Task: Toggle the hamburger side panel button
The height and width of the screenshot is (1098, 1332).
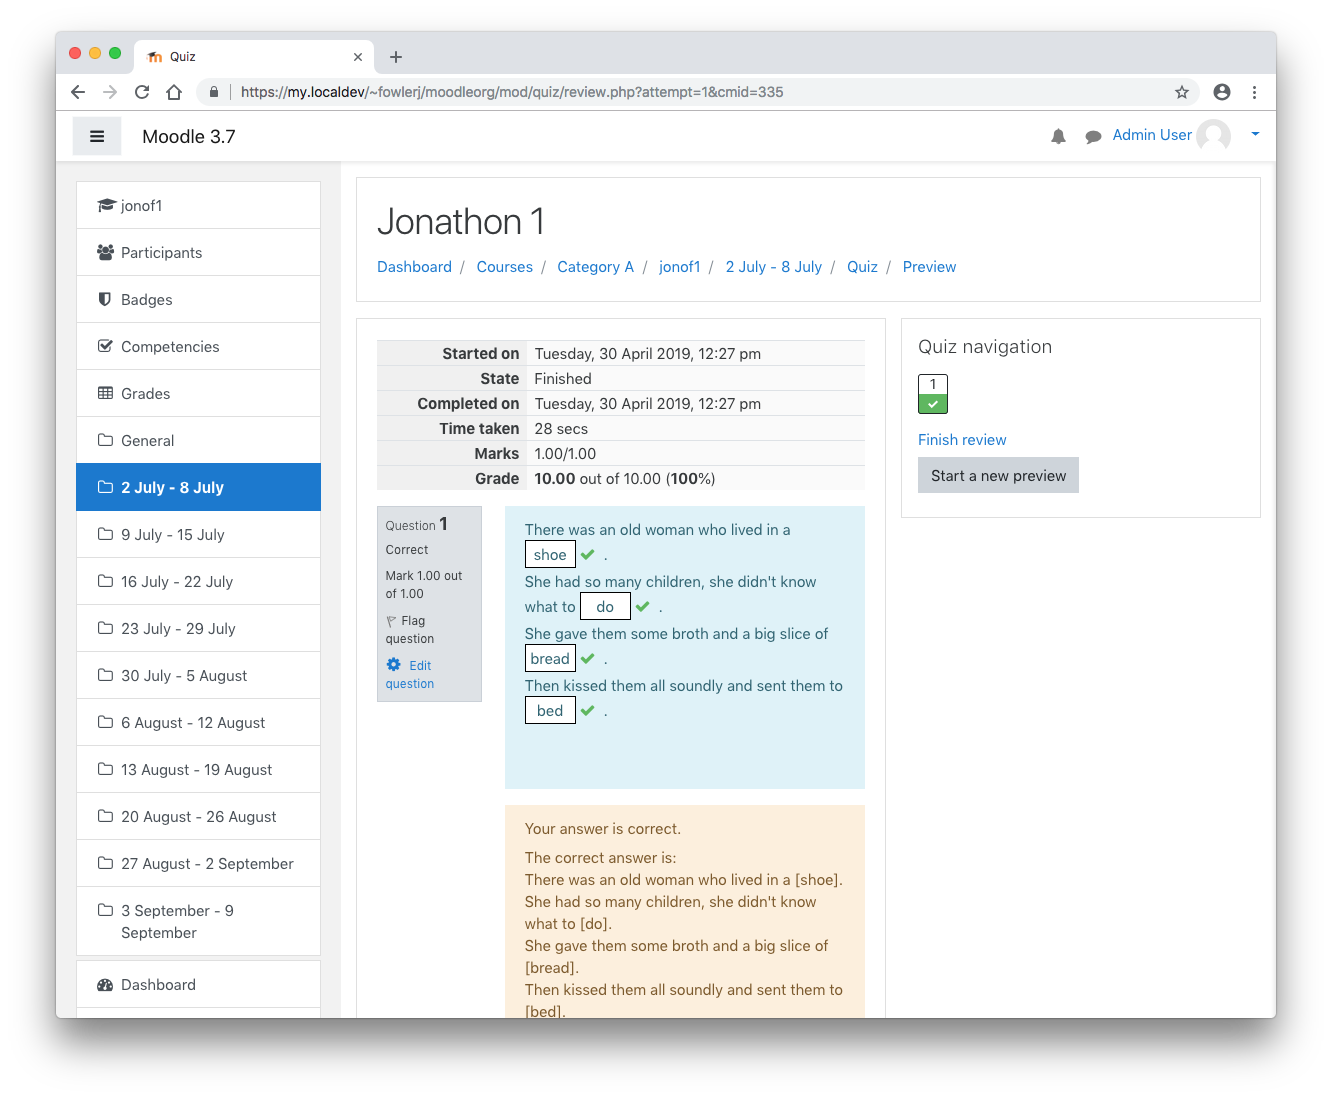Action: (97, 136)
